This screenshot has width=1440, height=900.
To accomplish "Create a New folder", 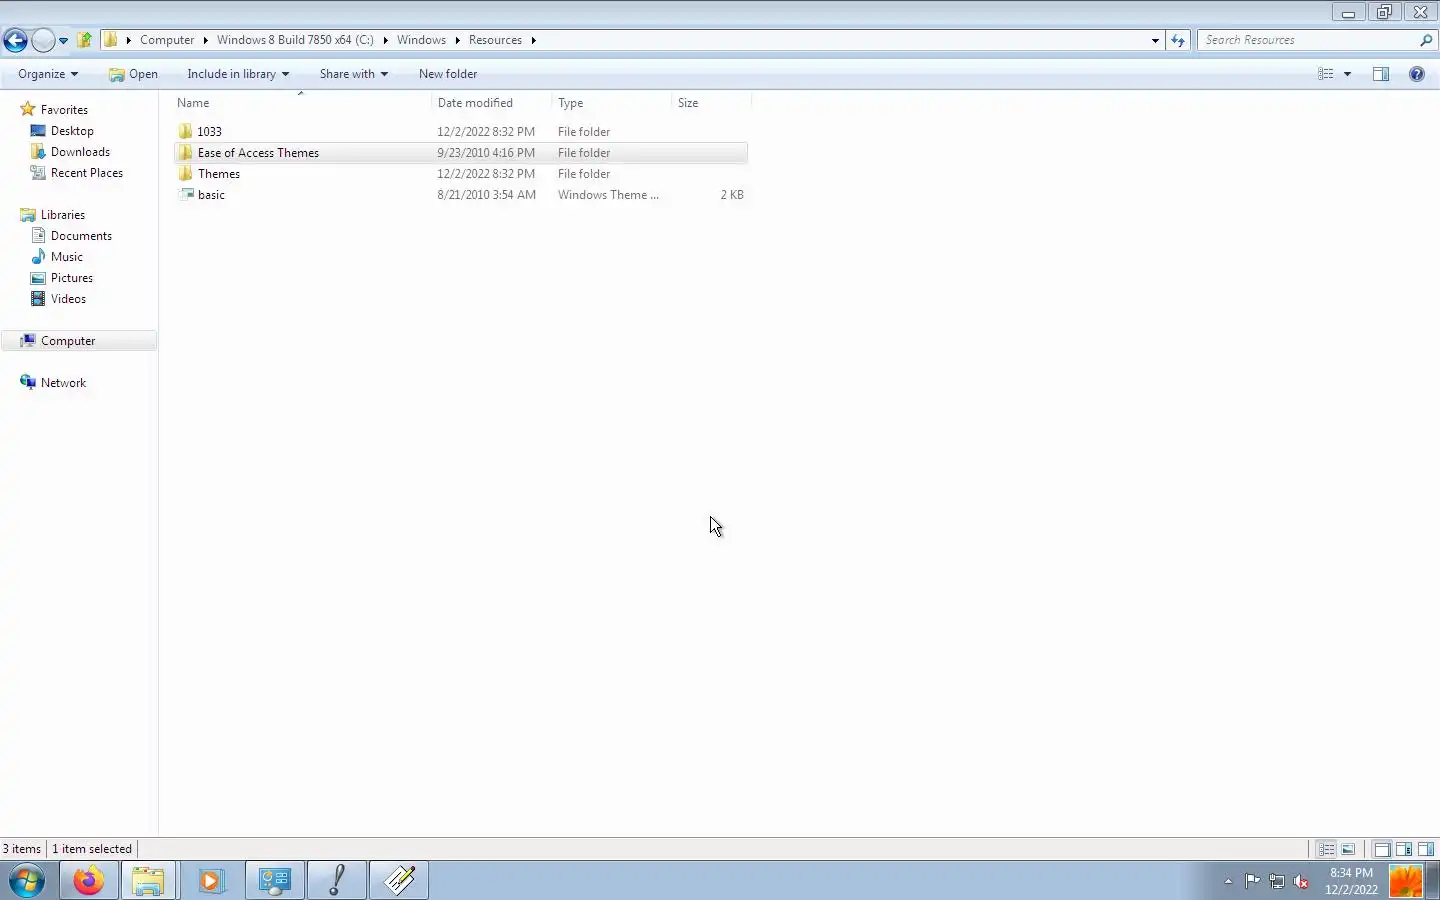I will 448,74.
